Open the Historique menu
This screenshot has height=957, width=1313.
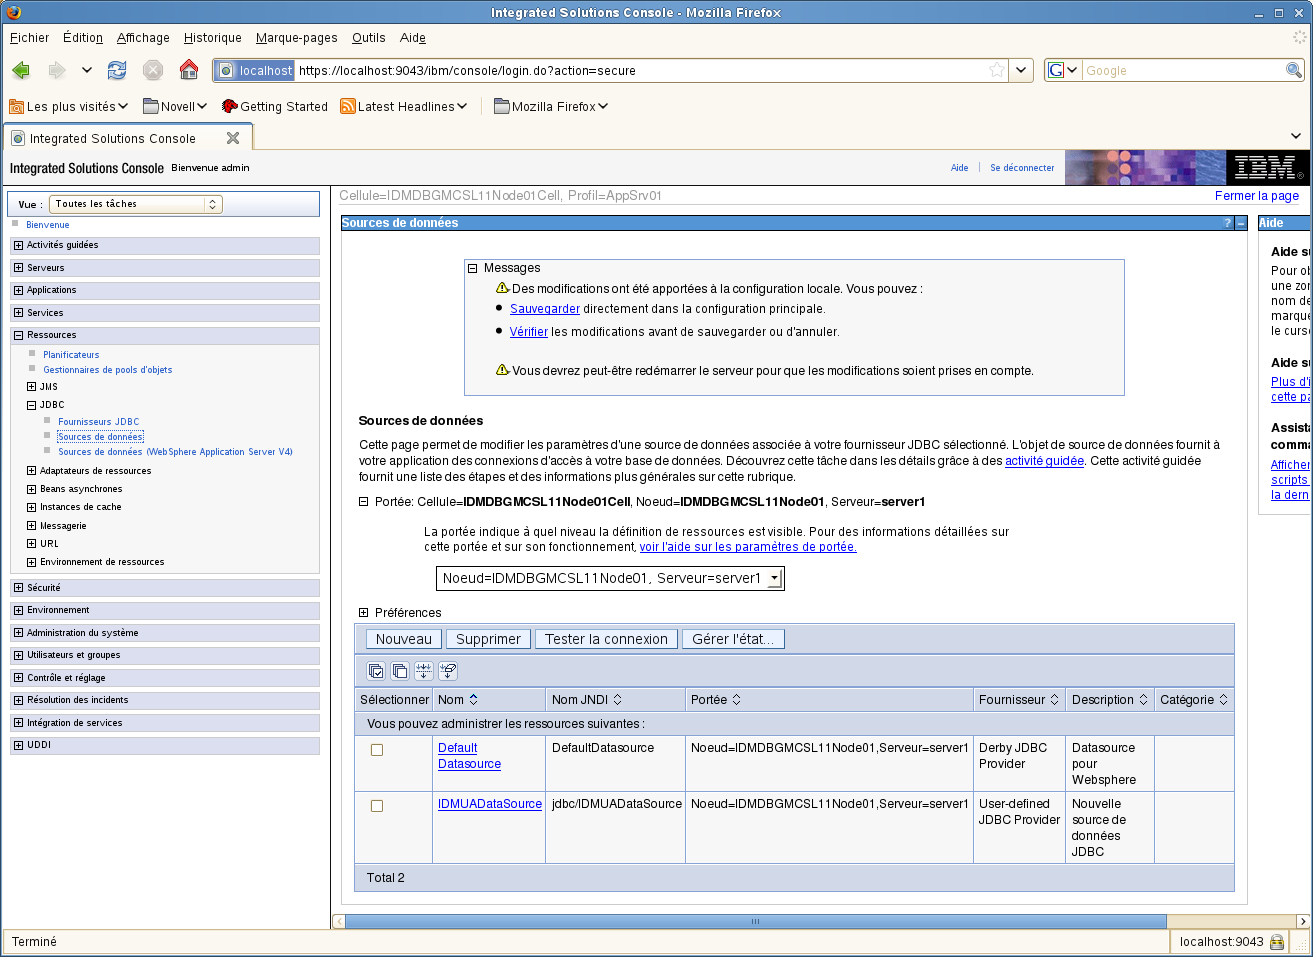[x=212, y=38]
